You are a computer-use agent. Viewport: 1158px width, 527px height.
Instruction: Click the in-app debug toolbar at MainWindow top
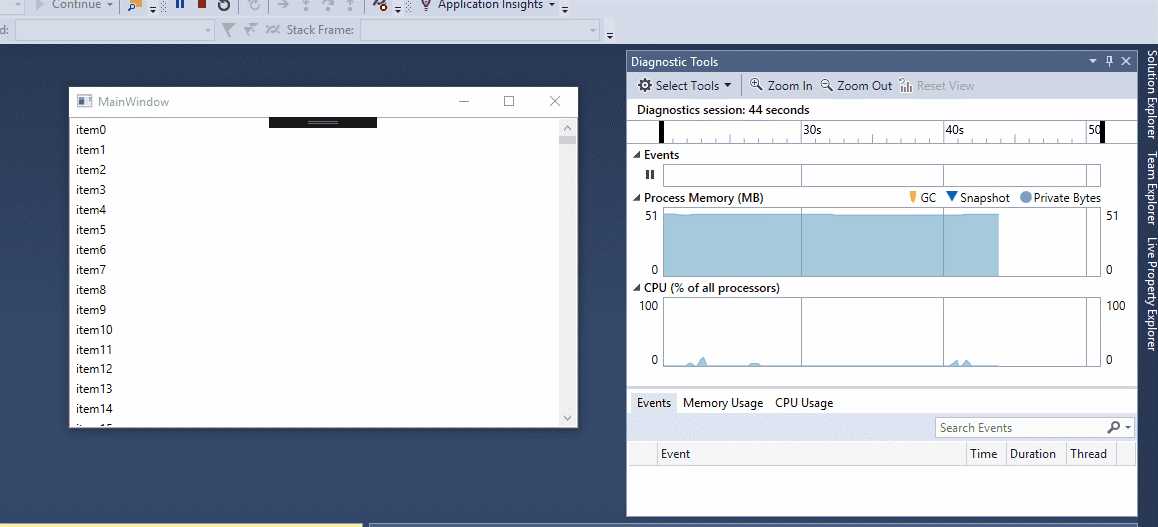[x=323, y=123]
